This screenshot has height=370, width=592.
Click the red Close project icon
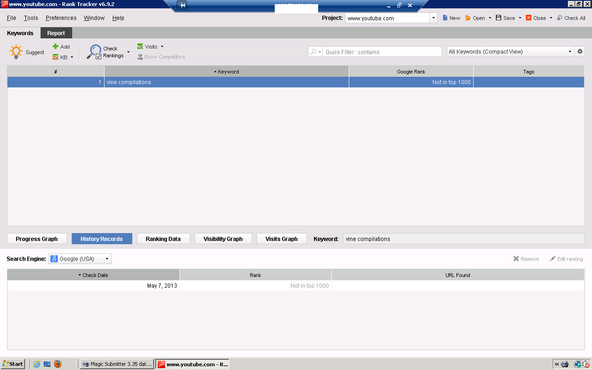coord(529,18)
